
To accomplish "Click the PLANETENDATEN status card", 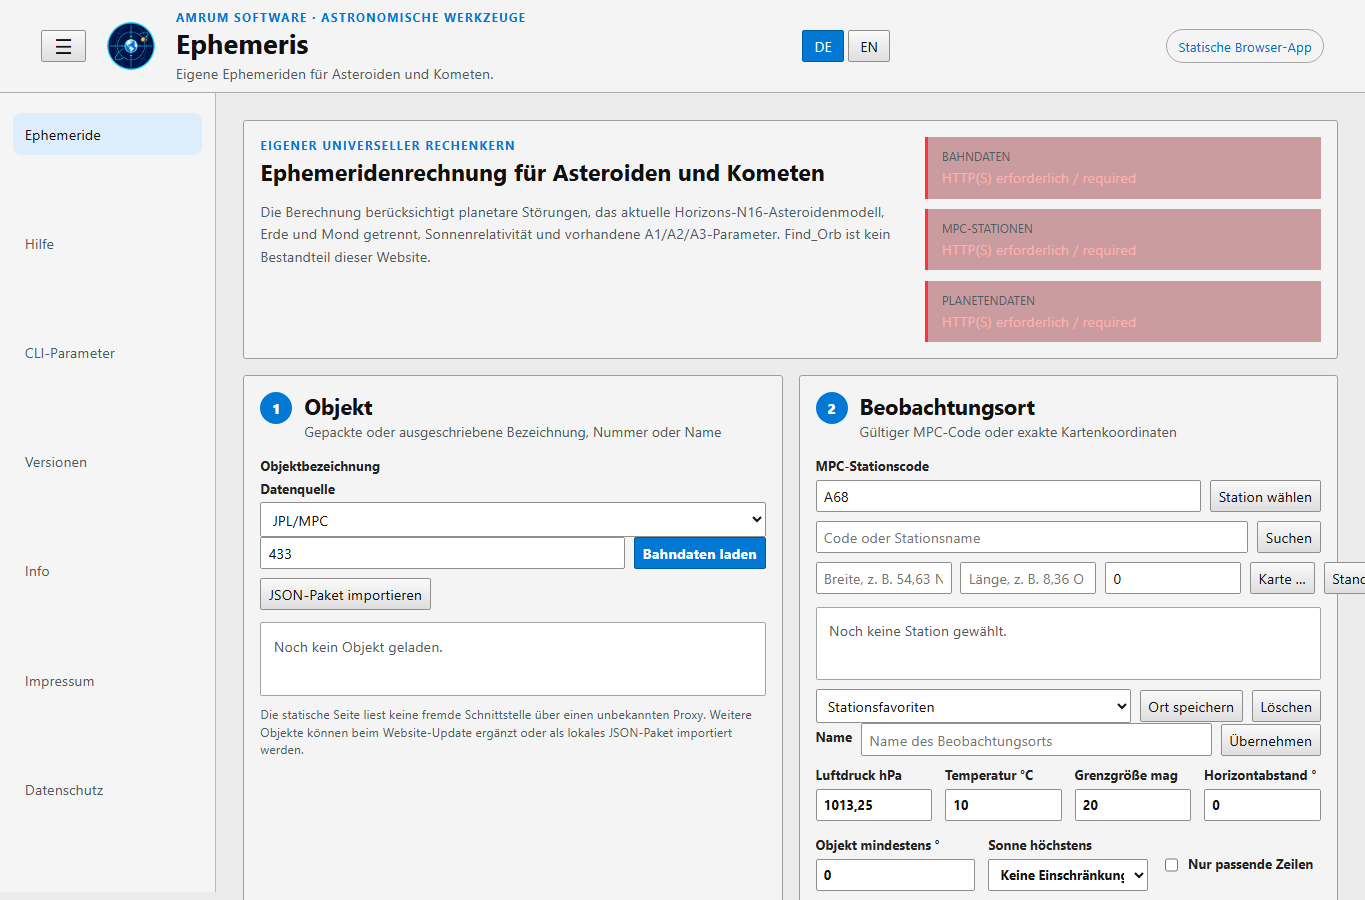I will click(1123, 312).
